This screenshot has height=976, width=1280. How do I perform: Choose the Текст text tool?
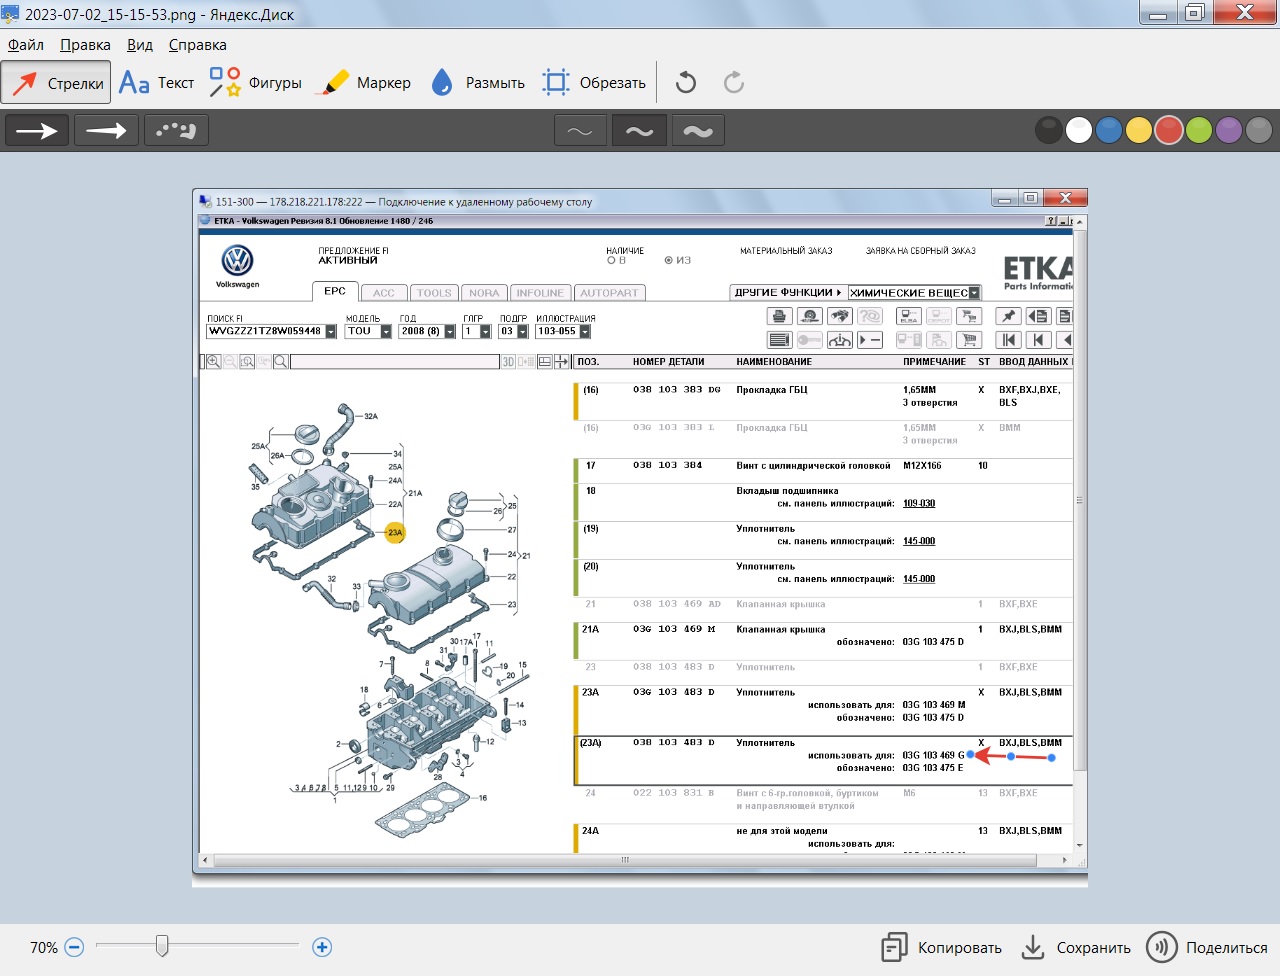point(156,83)
